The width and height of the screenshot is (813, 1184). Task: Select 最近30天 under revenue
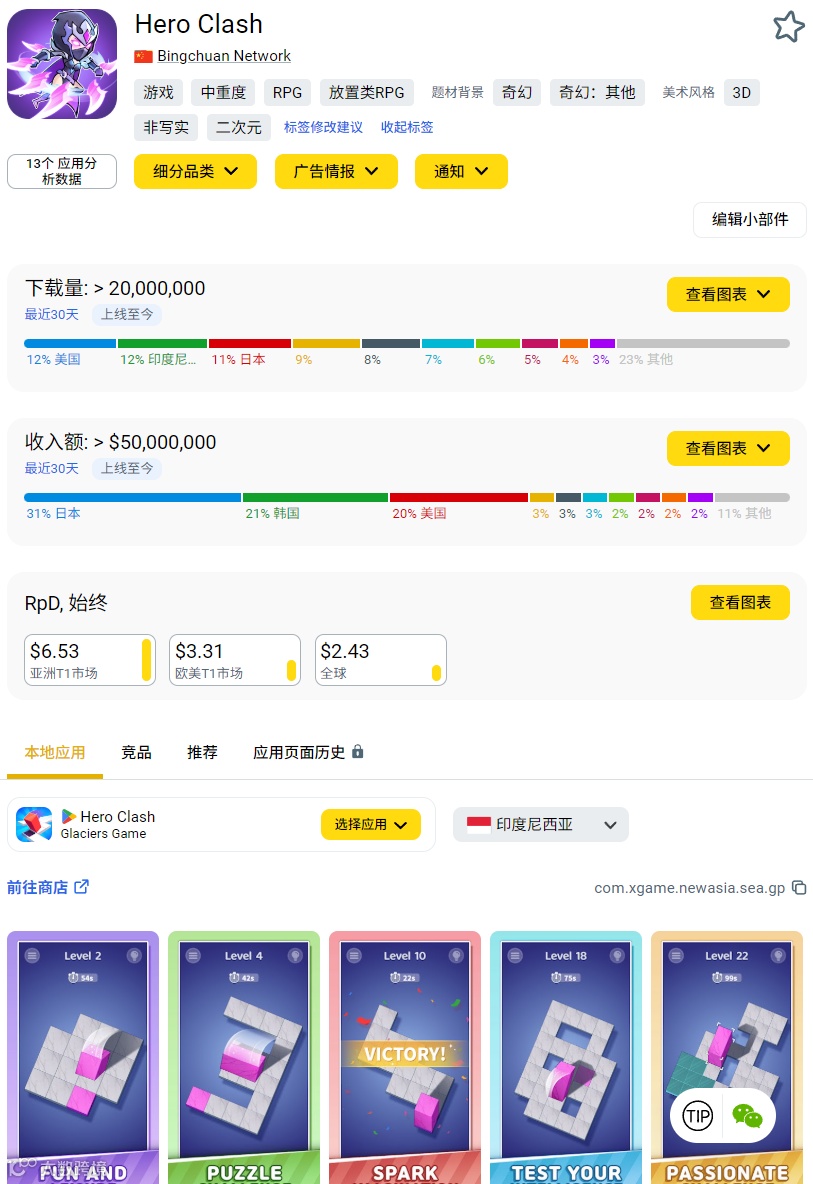pos(51,468)
